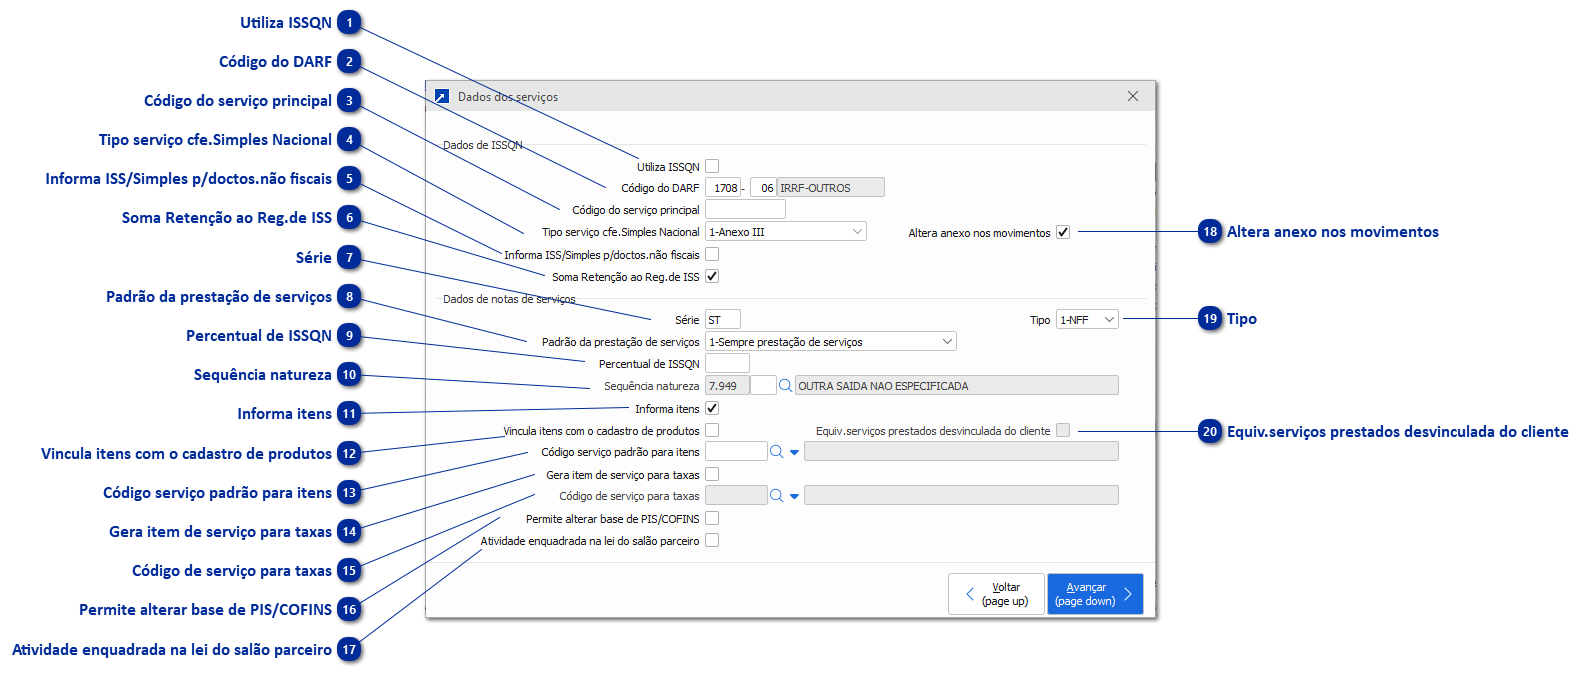The height and width of the screenshot is (676, 1585).
Task: Open lookup for Código serviço padrão para itens
Action: 776,452
